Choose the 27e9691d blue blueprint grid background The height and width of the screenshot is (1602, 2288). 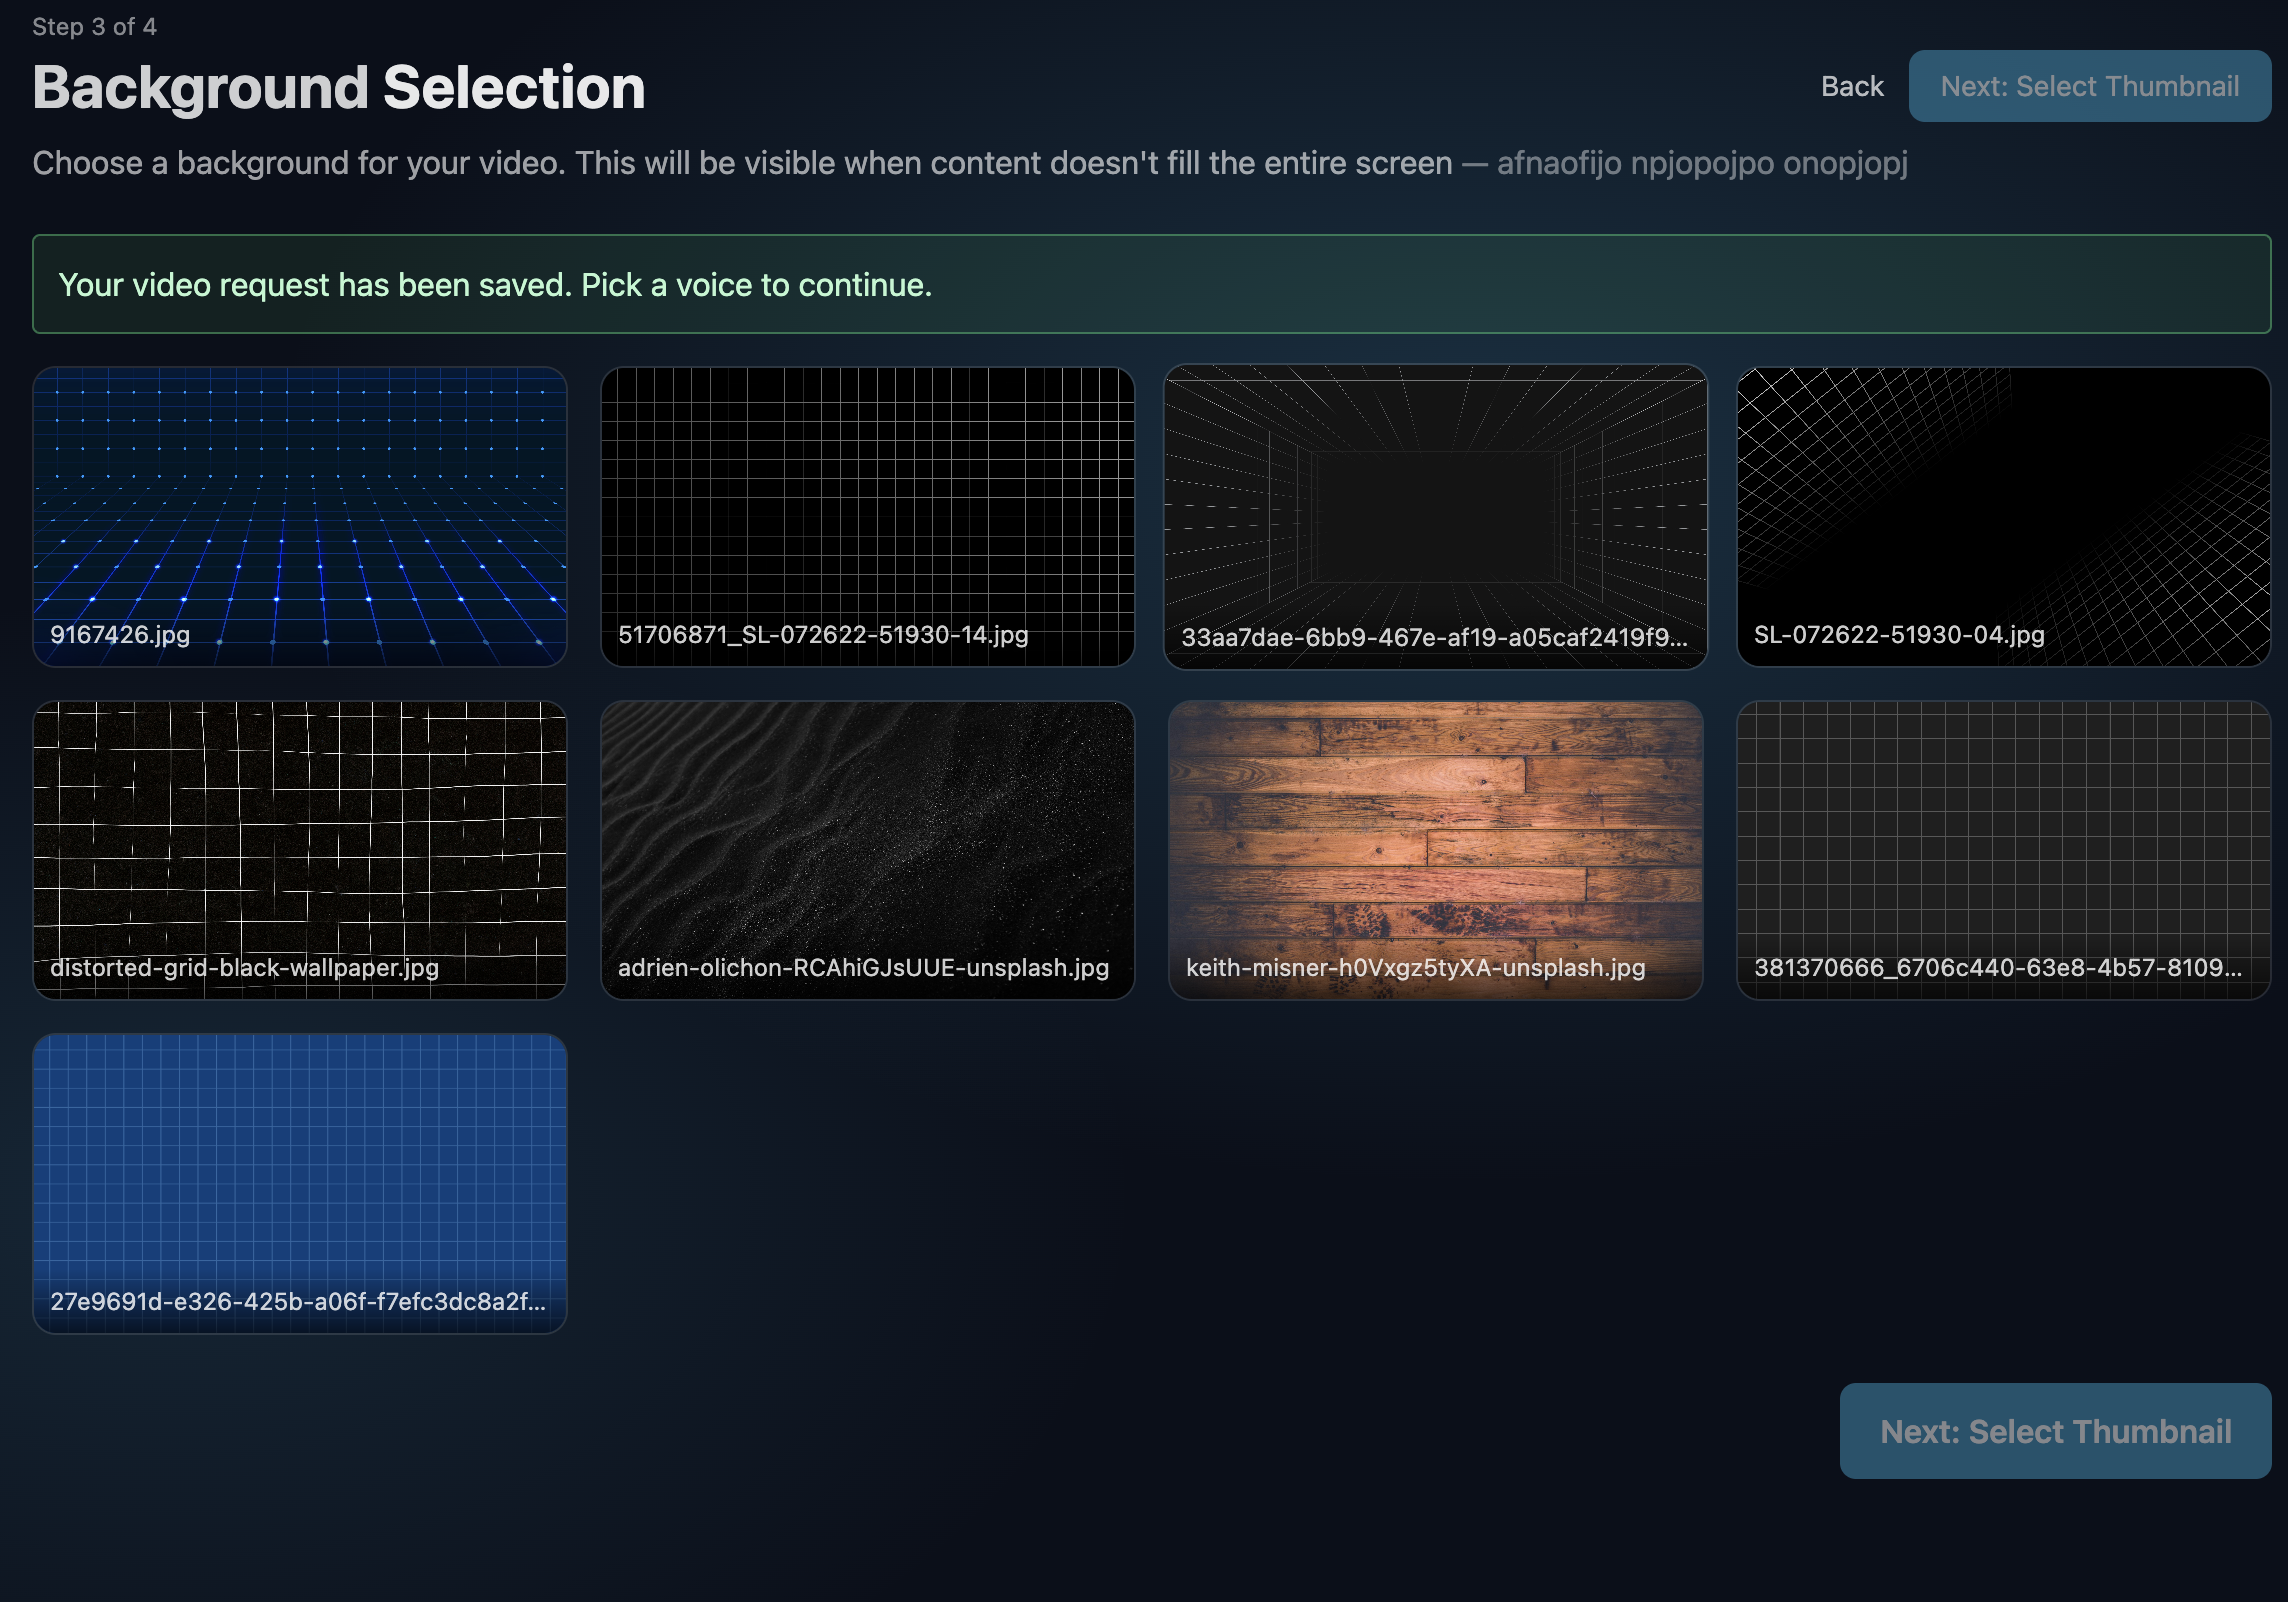(x=299, y=1168)
